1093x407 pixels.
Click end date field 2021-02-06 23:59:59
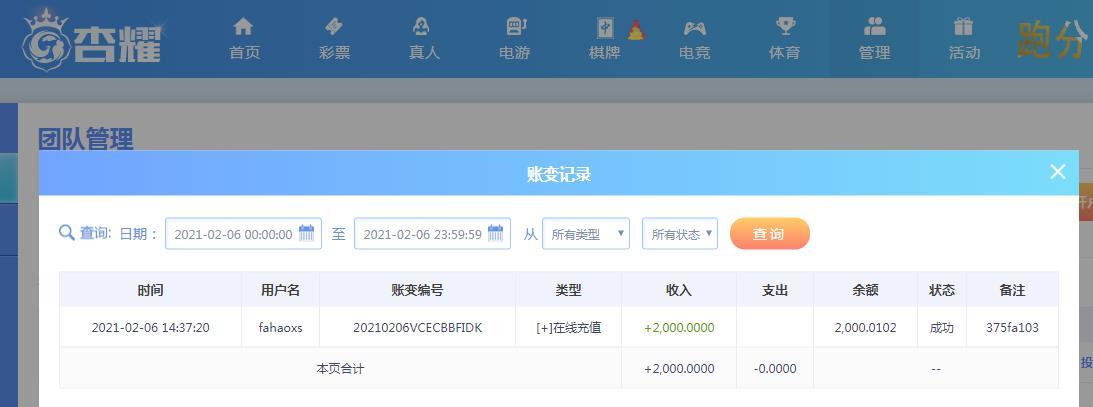pos(432,233)
